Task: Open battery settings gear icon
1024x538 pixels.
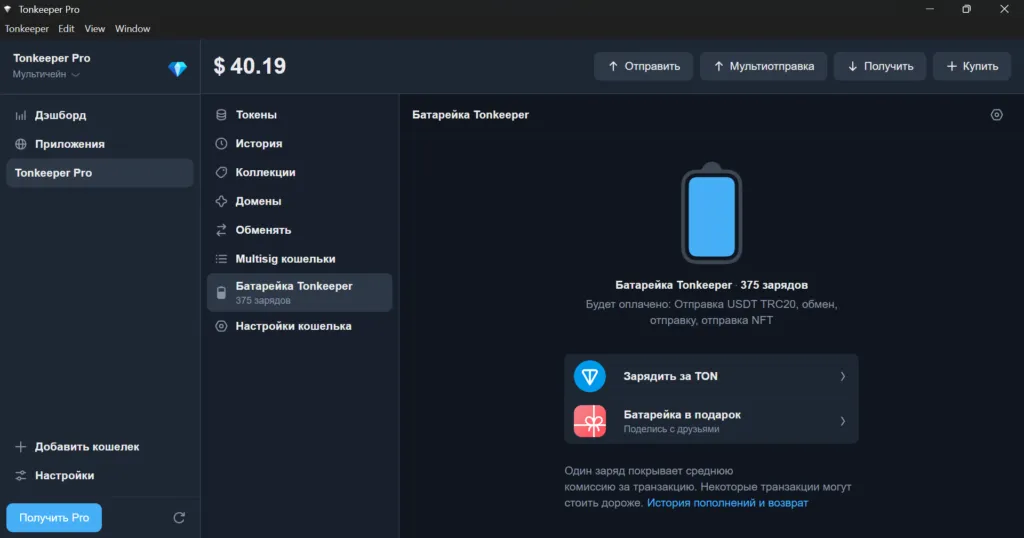Action: [x=996, y=115]
